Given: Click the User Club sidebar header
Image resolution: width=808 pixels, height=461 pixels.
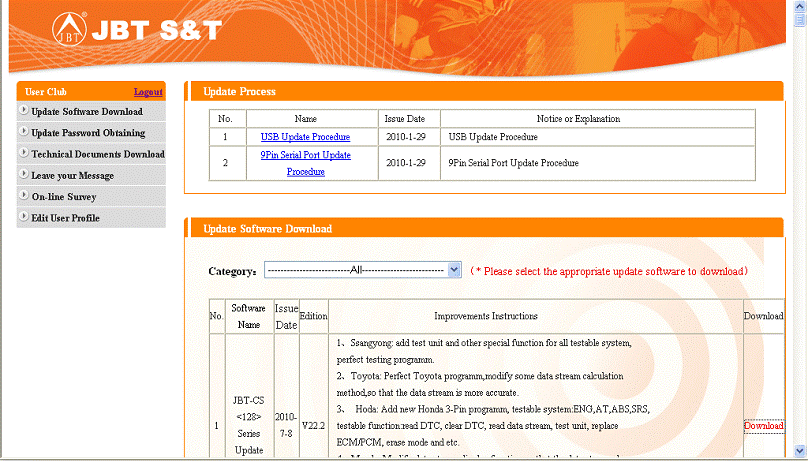Looking at the screenshot, I should click(x=46, y=92).
